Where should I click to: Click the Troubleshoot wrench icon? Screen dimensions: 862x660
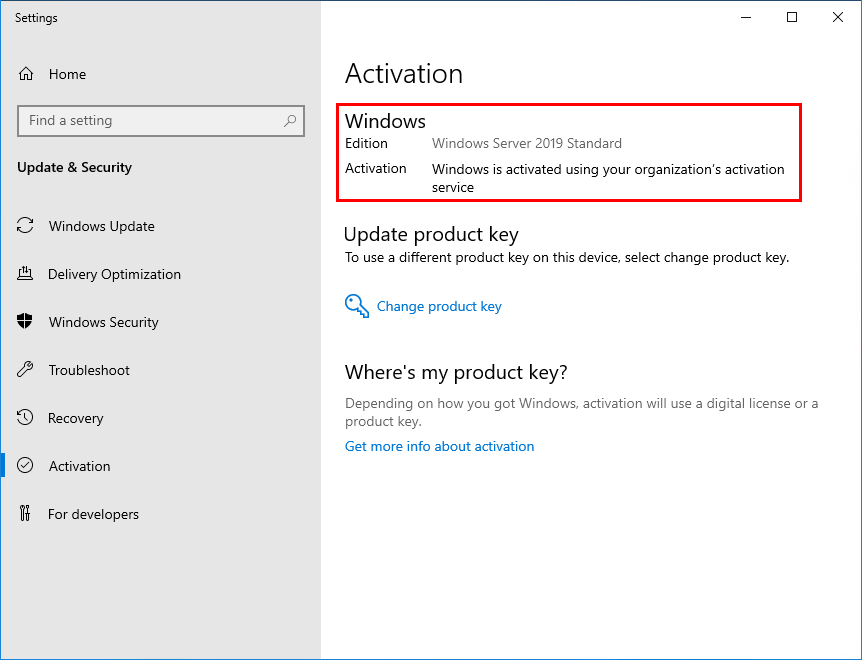[24, 370]
